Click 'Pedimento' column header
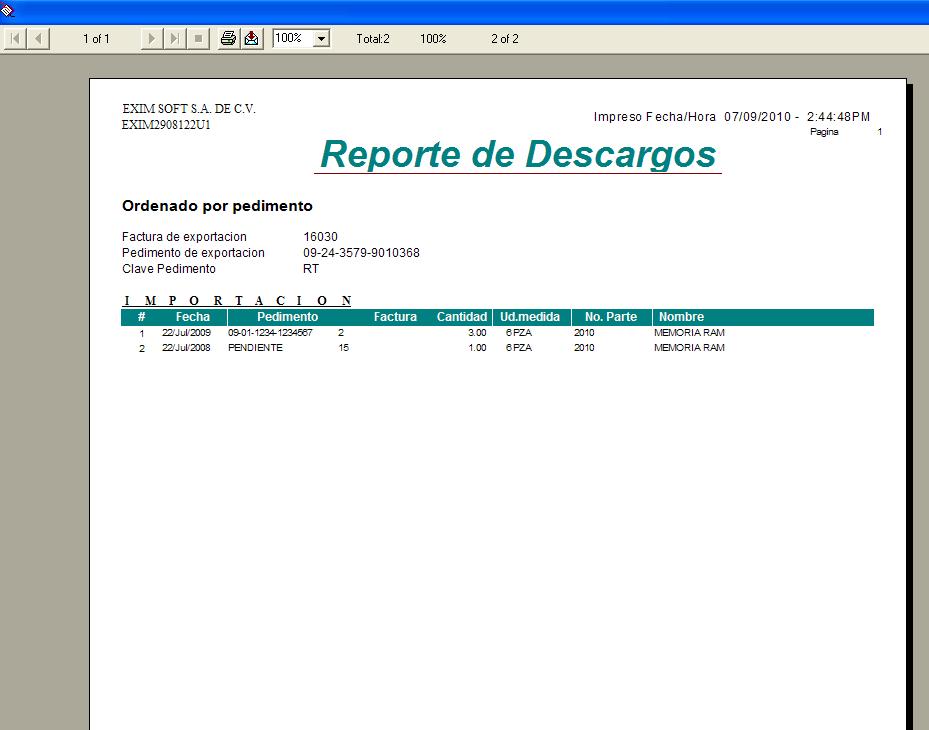This screenshot has height=730, width=929. tap(287, 317)
